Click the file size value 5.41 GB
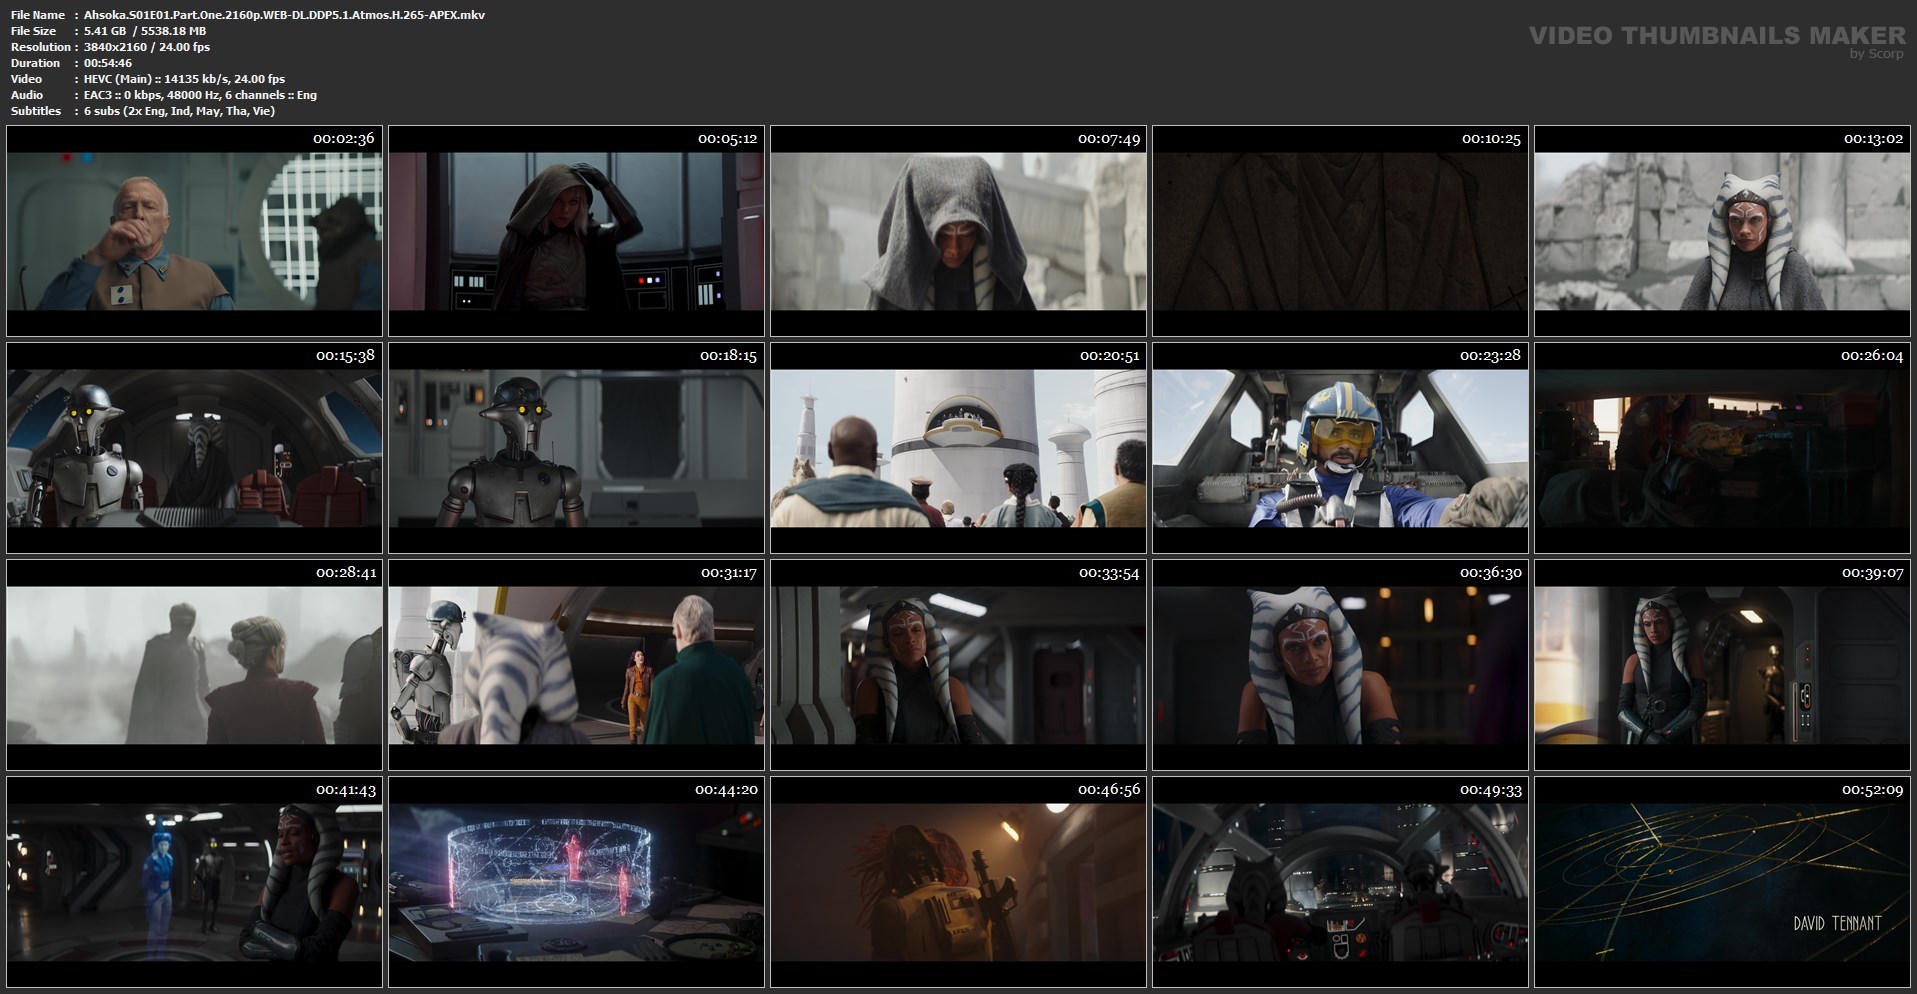 click(102, 31)
